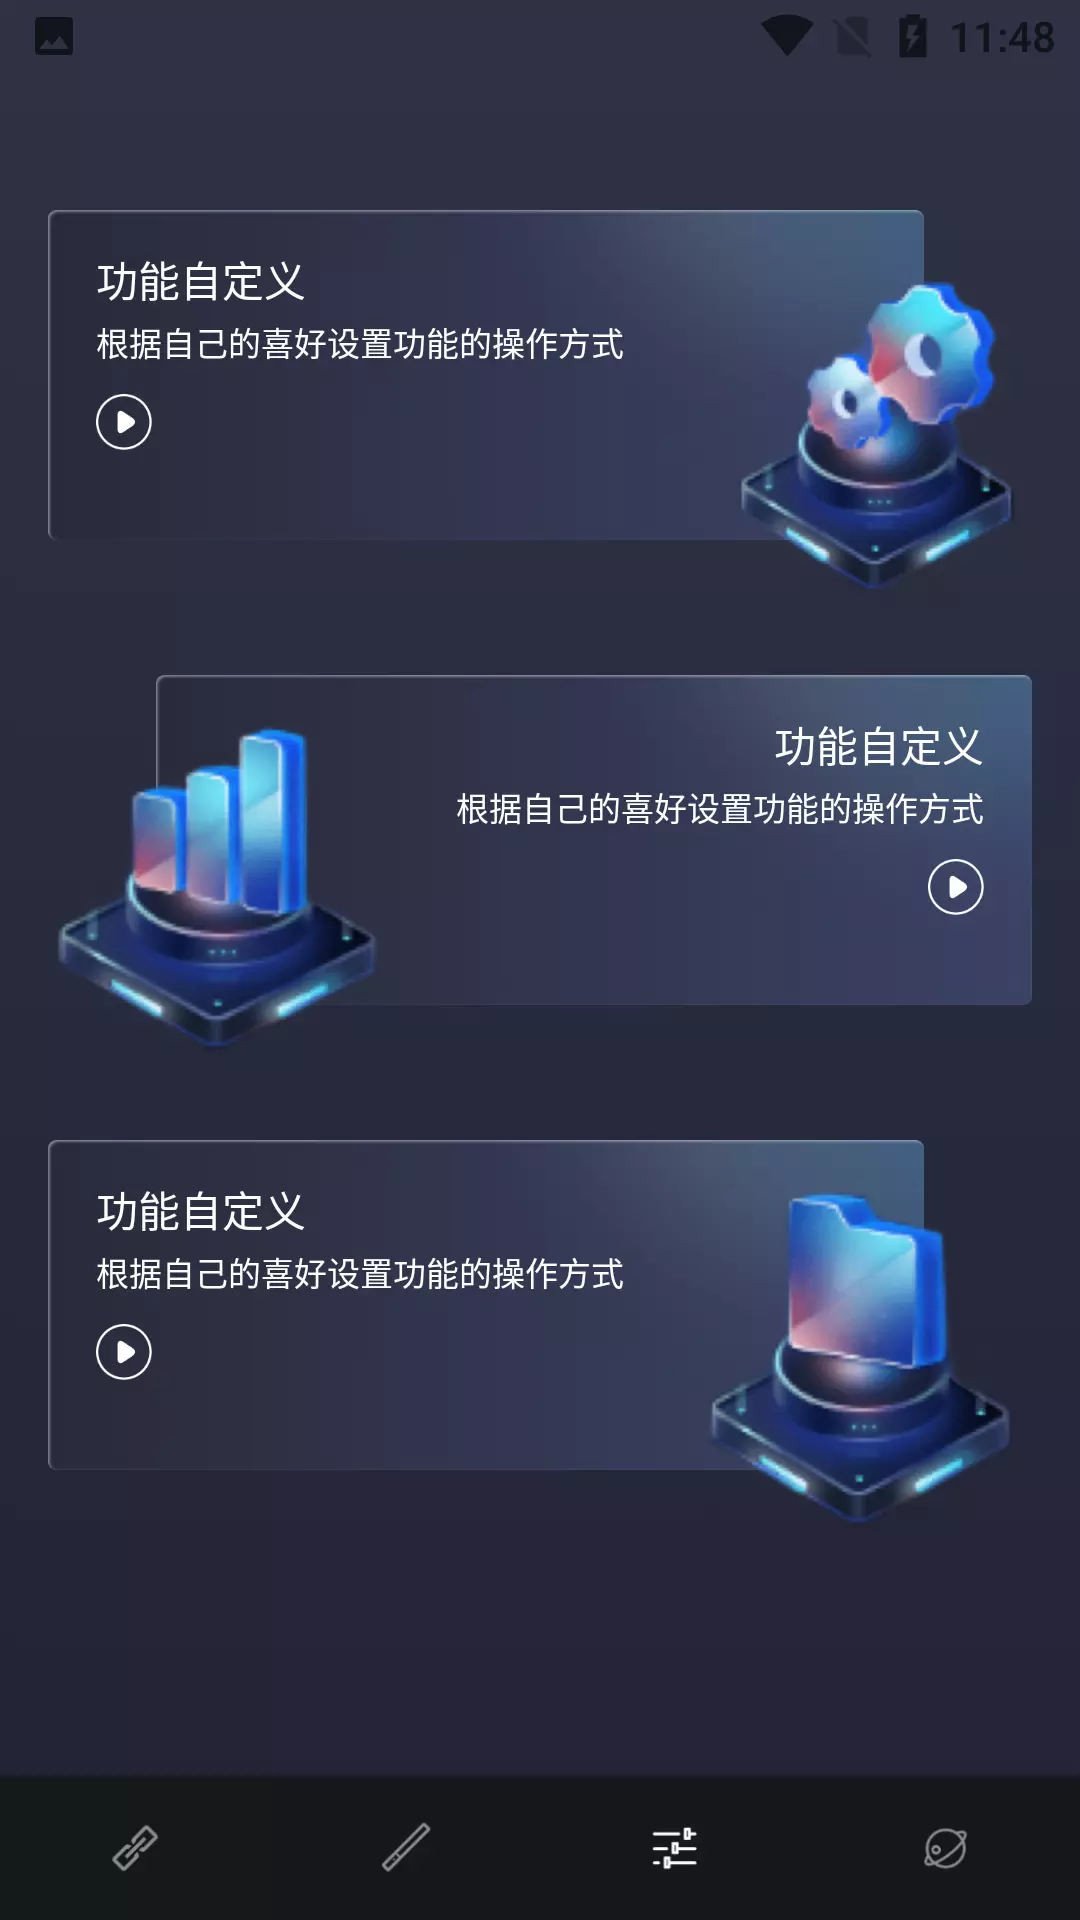Tap the Wi-Fi icon in status bar
The width and height of the screenshot is (1080, 1920).
pyautogui.click(x=787, y=37)
